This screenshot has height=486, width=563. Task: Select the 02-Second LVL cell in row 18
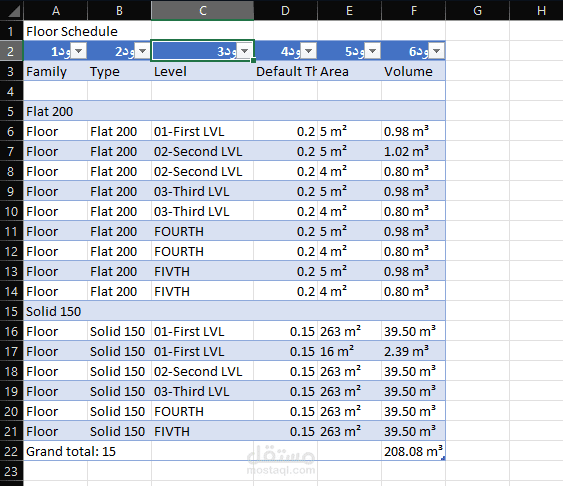(203, 371)
